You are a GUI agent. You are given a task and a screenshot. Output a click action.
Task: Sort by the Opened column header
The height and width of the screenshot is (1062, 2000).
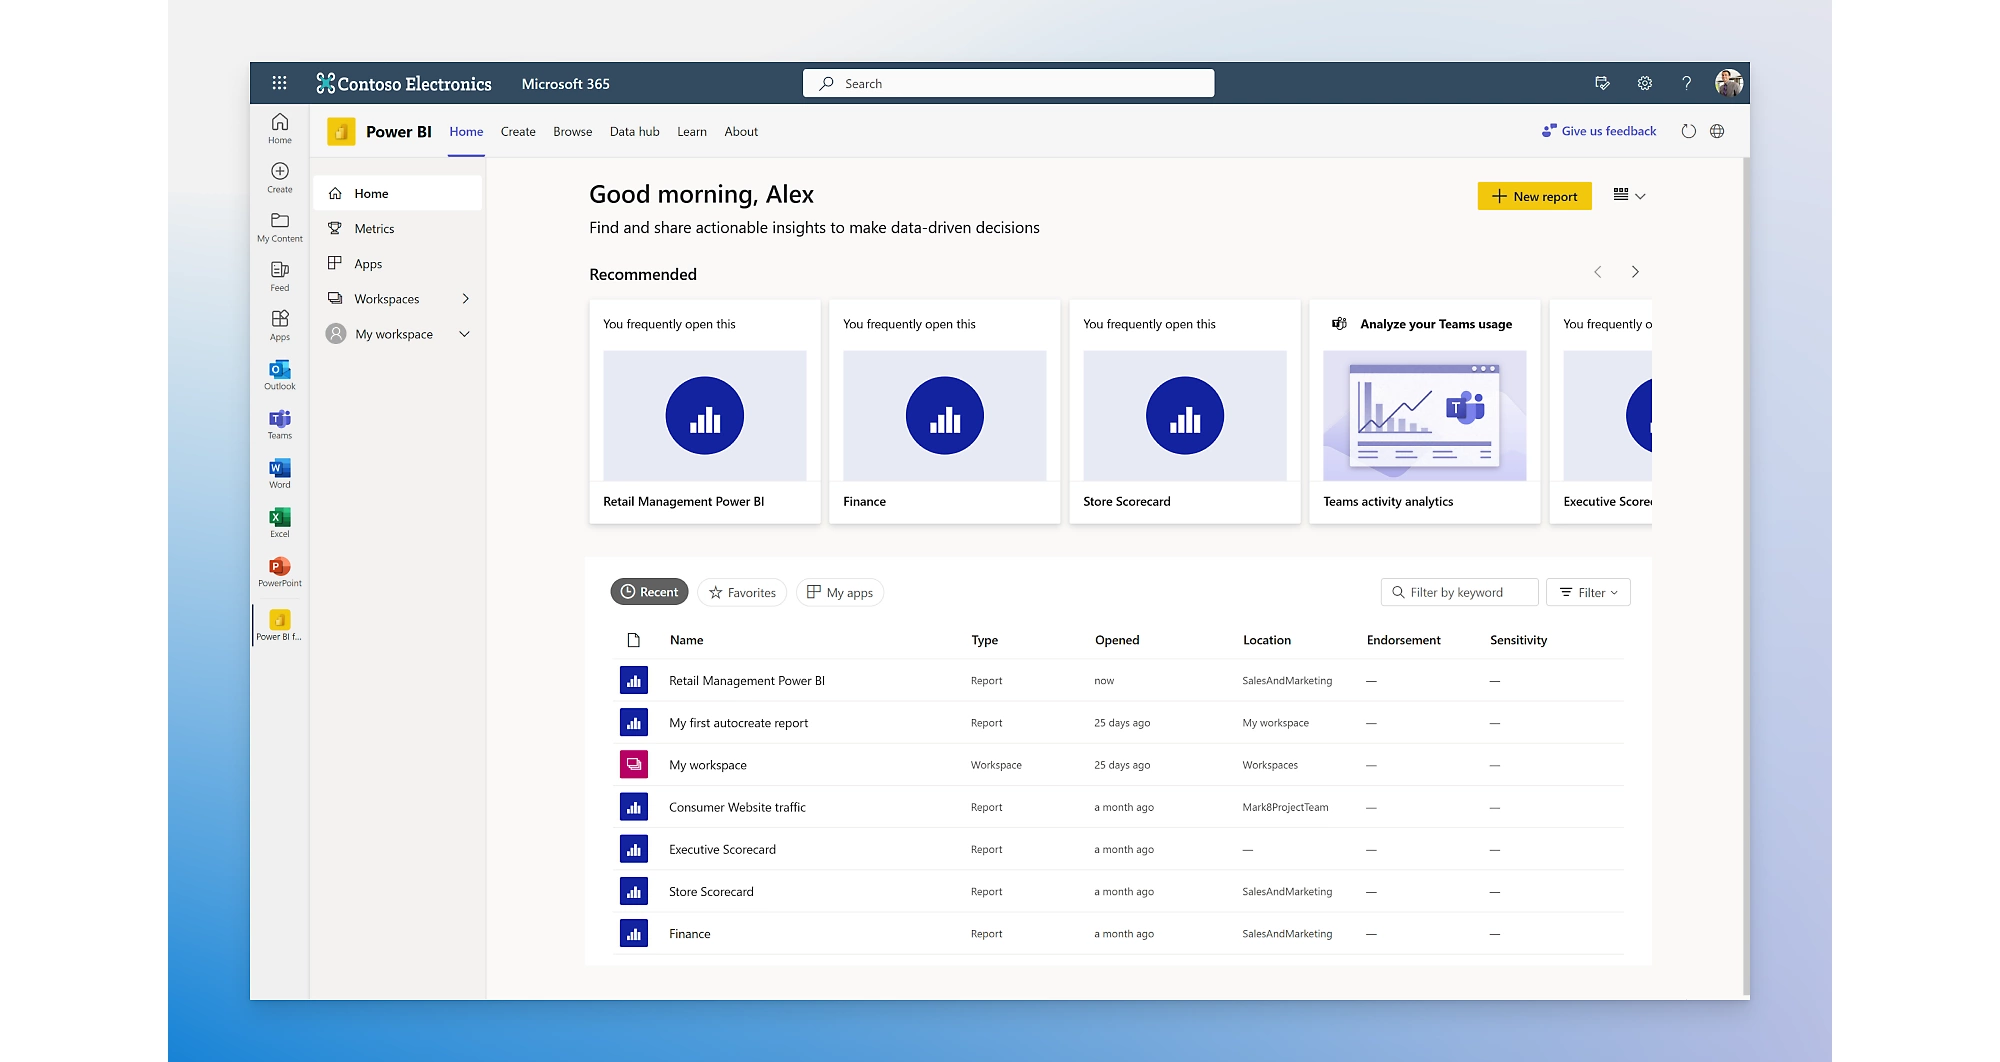coord(1117,640)
